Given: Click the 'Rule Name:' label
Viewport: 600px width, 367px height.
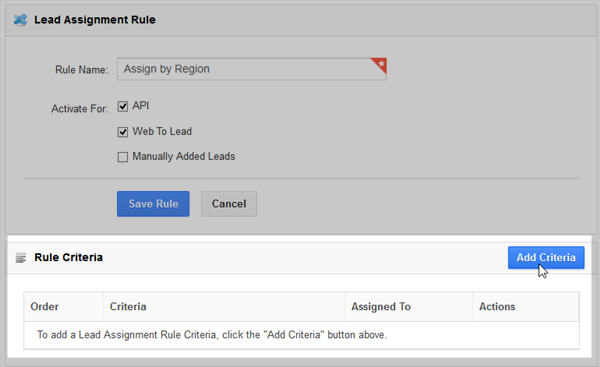Looking at the screenshot, I should click(x=82, y=70).
